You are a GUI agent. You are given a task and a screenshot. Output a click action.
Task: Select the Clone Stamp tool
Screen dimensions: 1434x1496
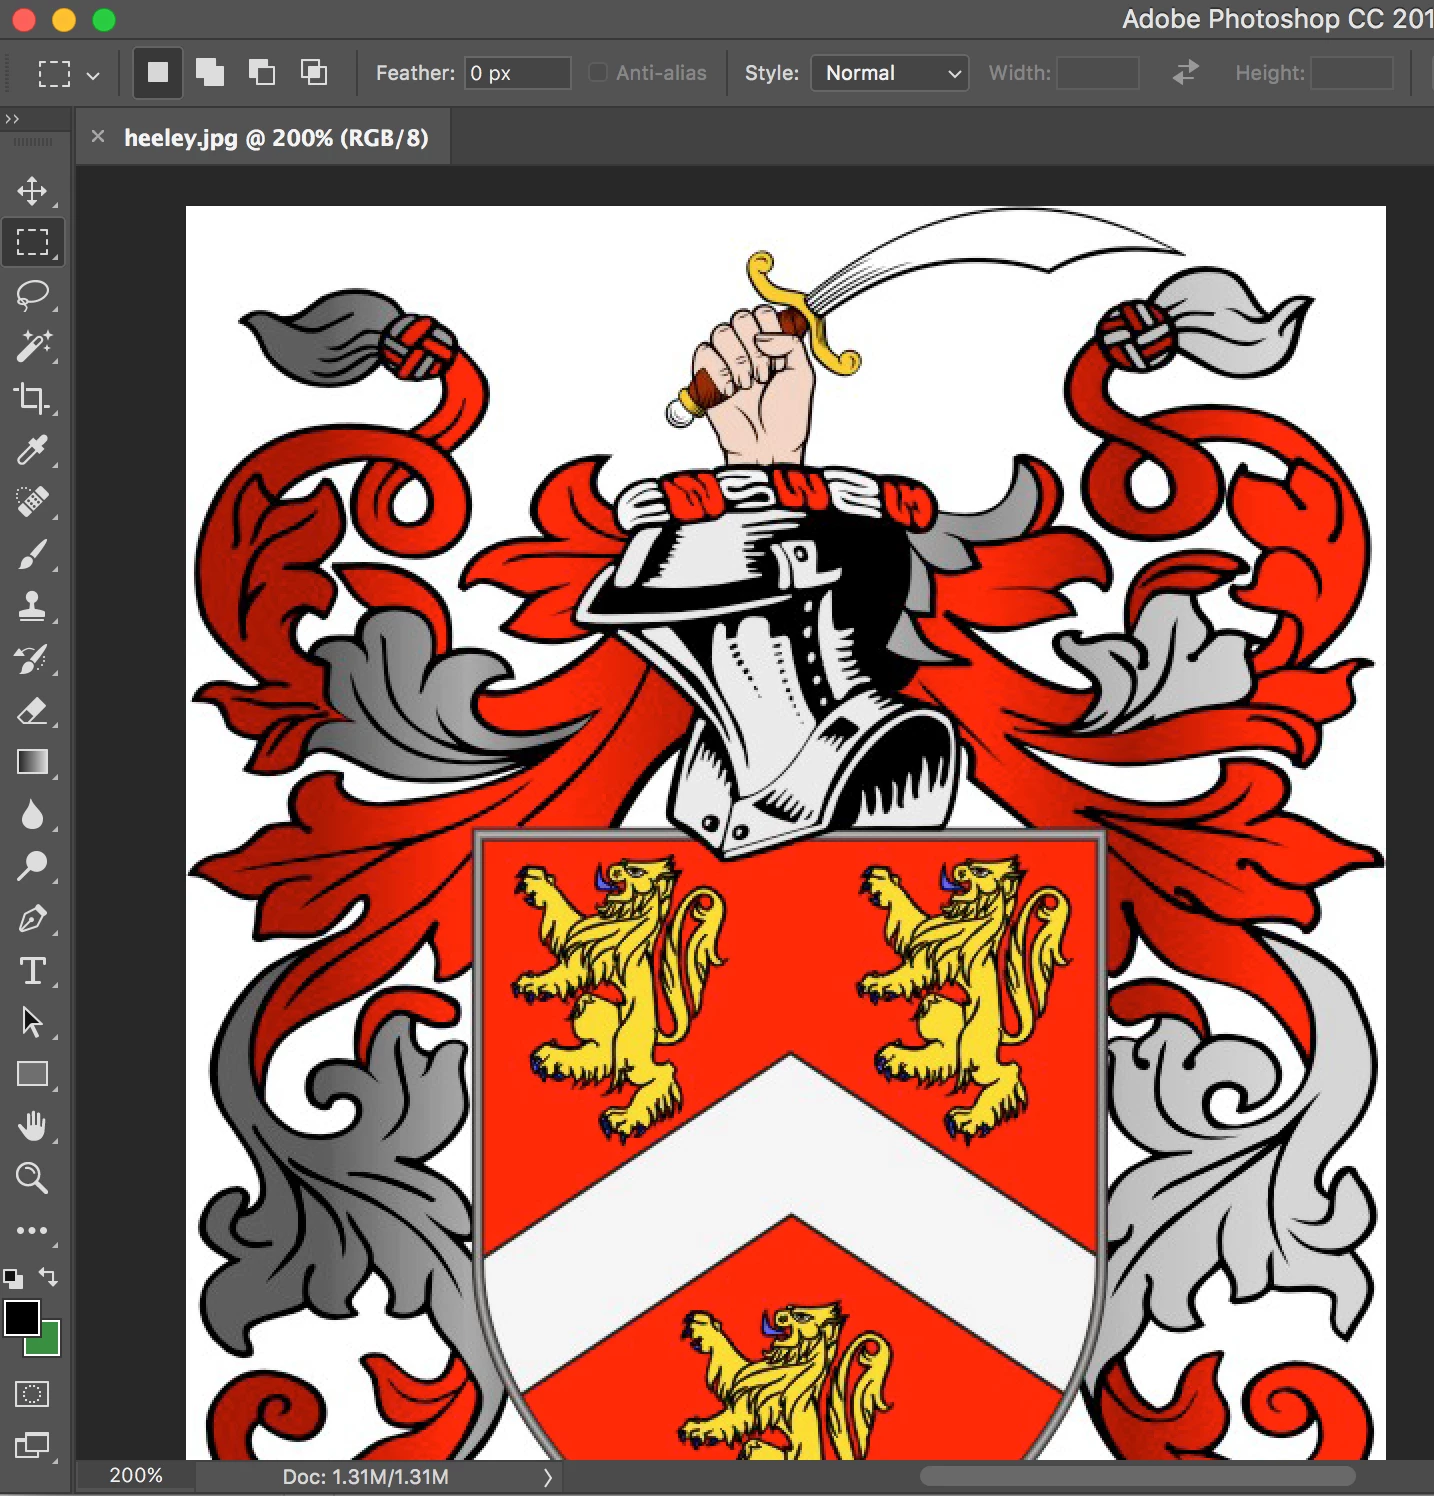[x=32, y=606]
